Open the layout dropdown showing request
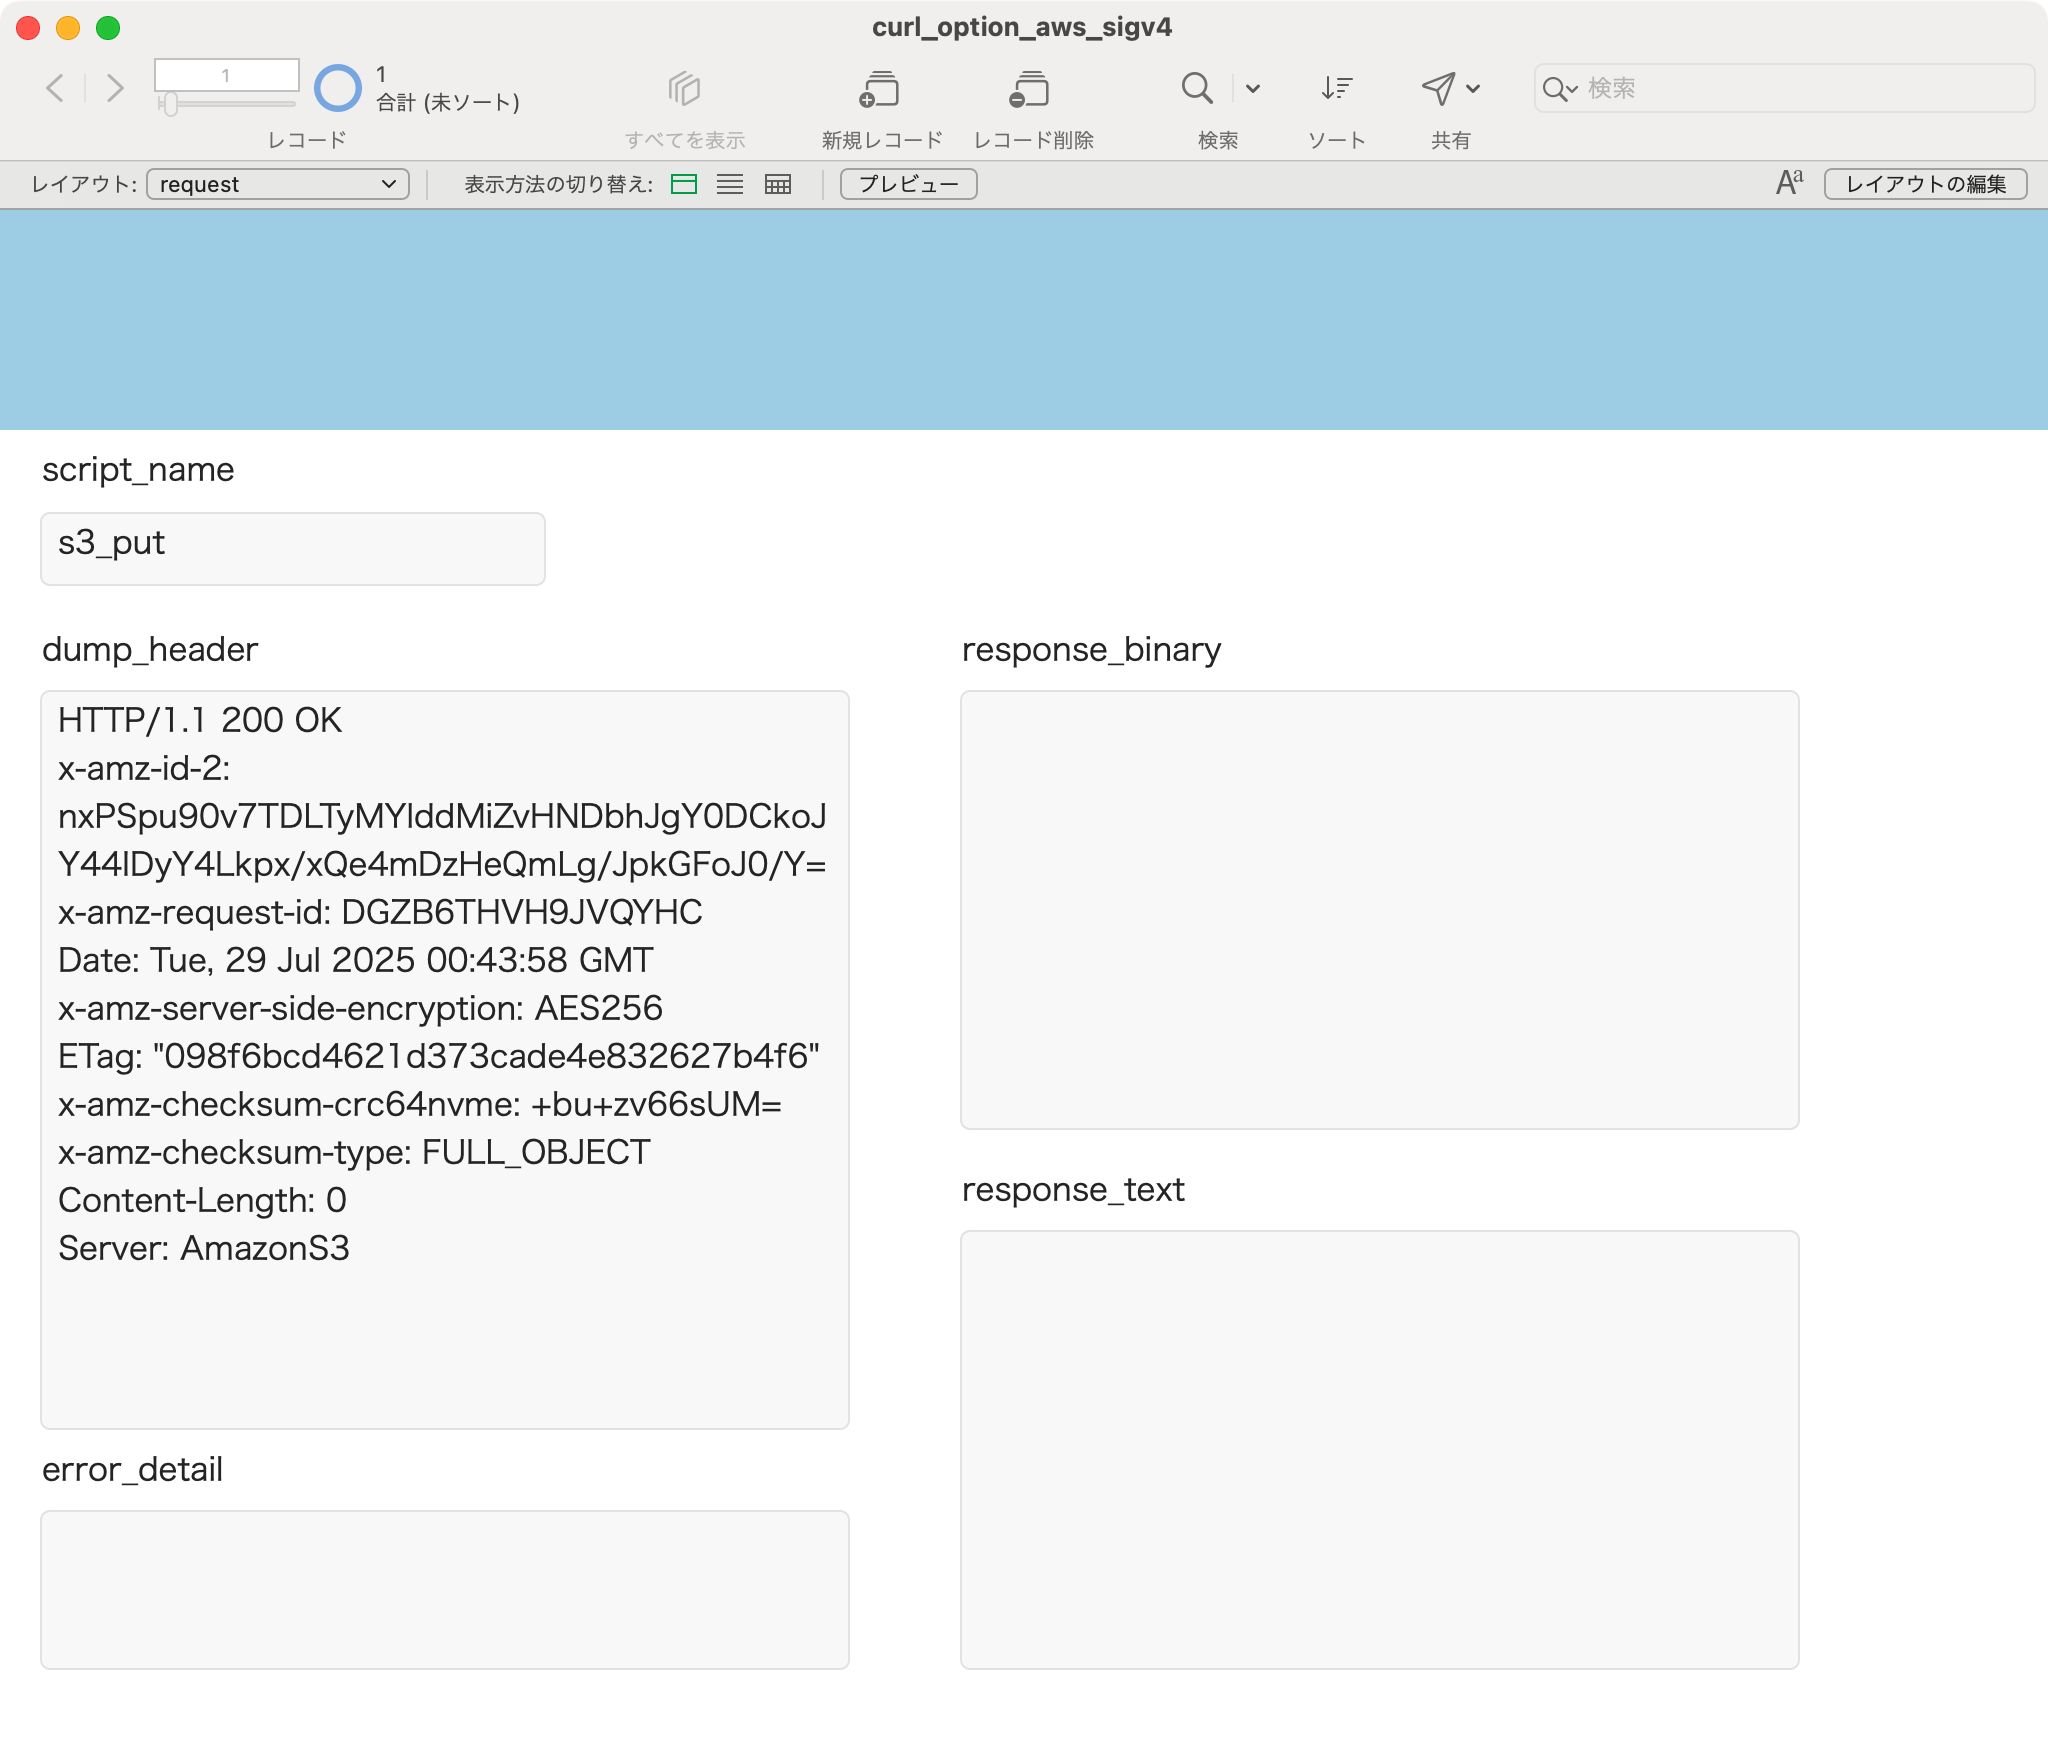Viewport: 2048px width, 1746px height. point(278,184)
